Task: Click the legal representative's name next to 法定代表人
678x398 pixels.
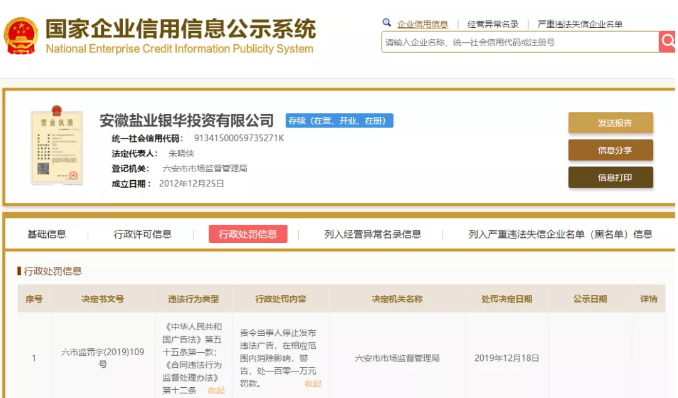Action: coord(181,153)
